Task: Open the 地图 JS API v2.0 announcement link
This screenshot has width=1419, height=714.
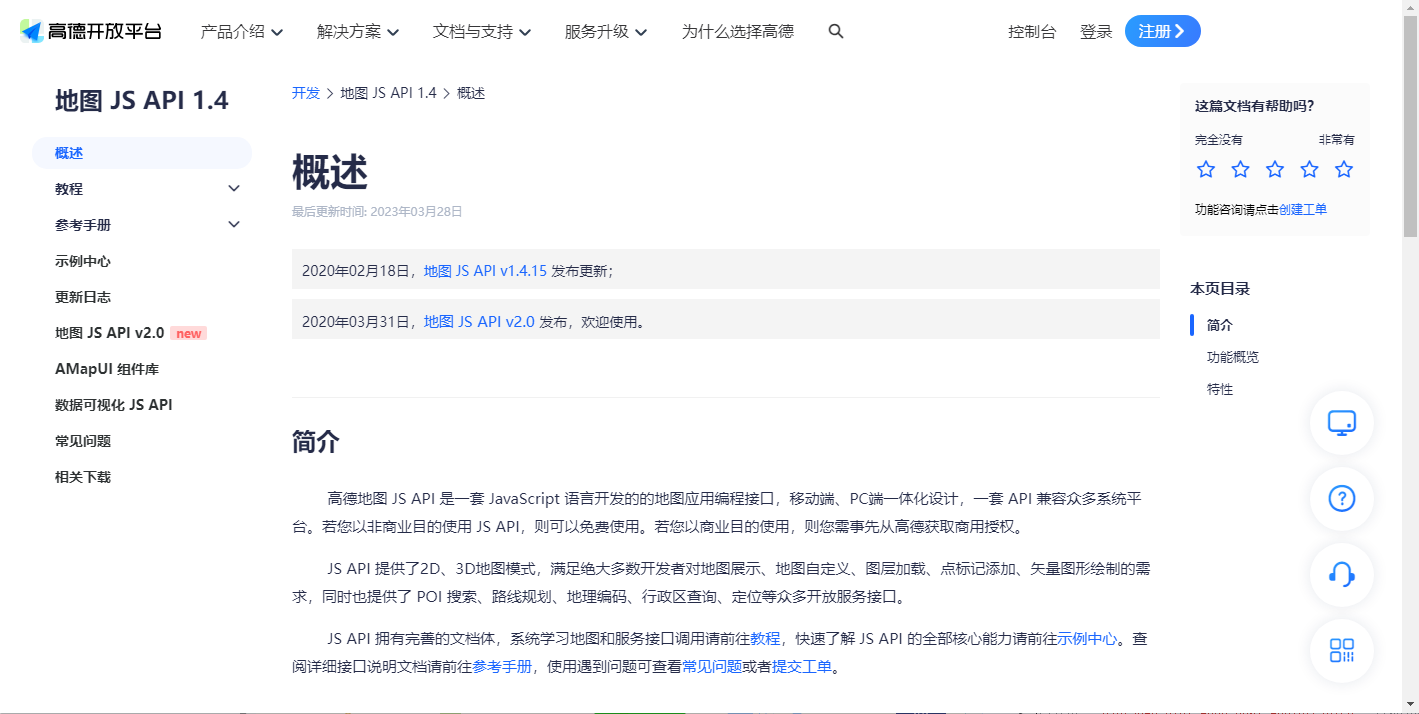Action: [479, 322]
